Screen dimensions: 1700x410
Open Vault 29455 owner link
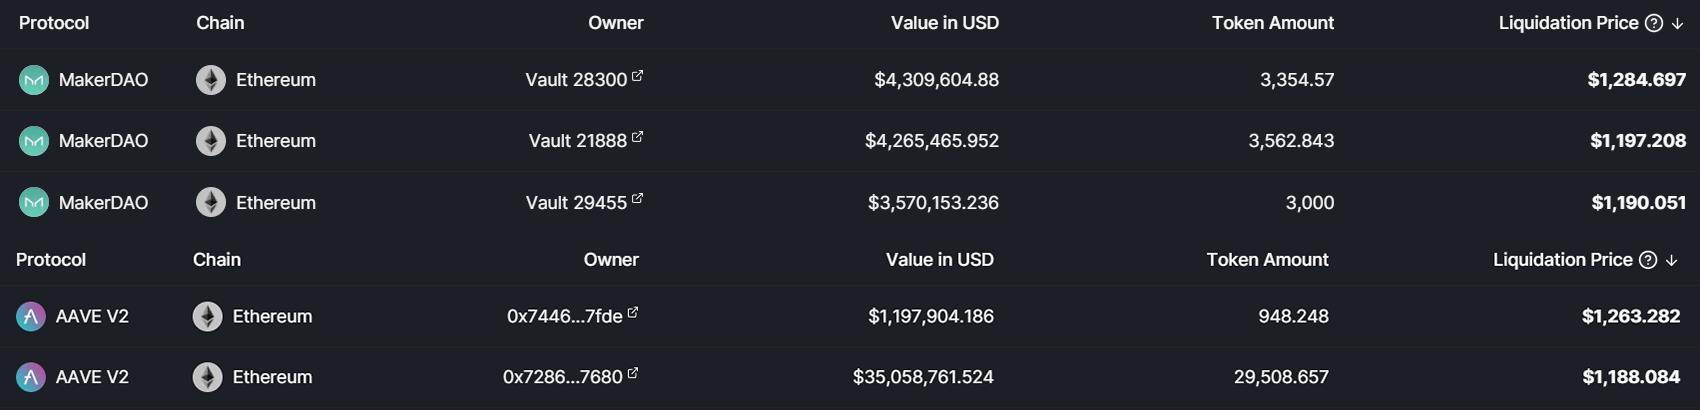[576, 203]
